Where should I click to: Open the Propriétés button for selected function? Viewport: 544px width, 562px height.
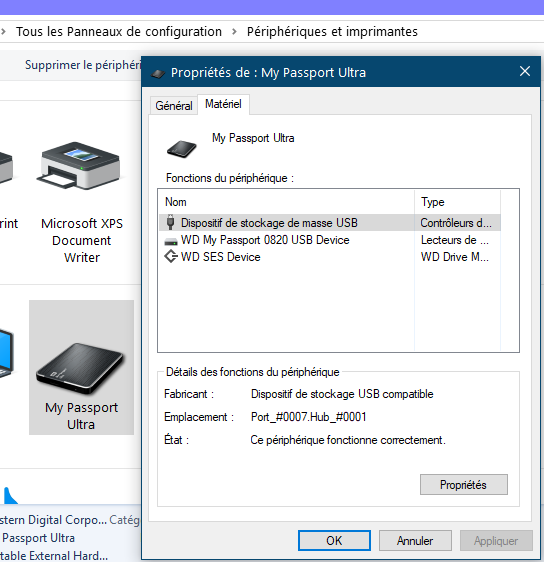point(464,485)
